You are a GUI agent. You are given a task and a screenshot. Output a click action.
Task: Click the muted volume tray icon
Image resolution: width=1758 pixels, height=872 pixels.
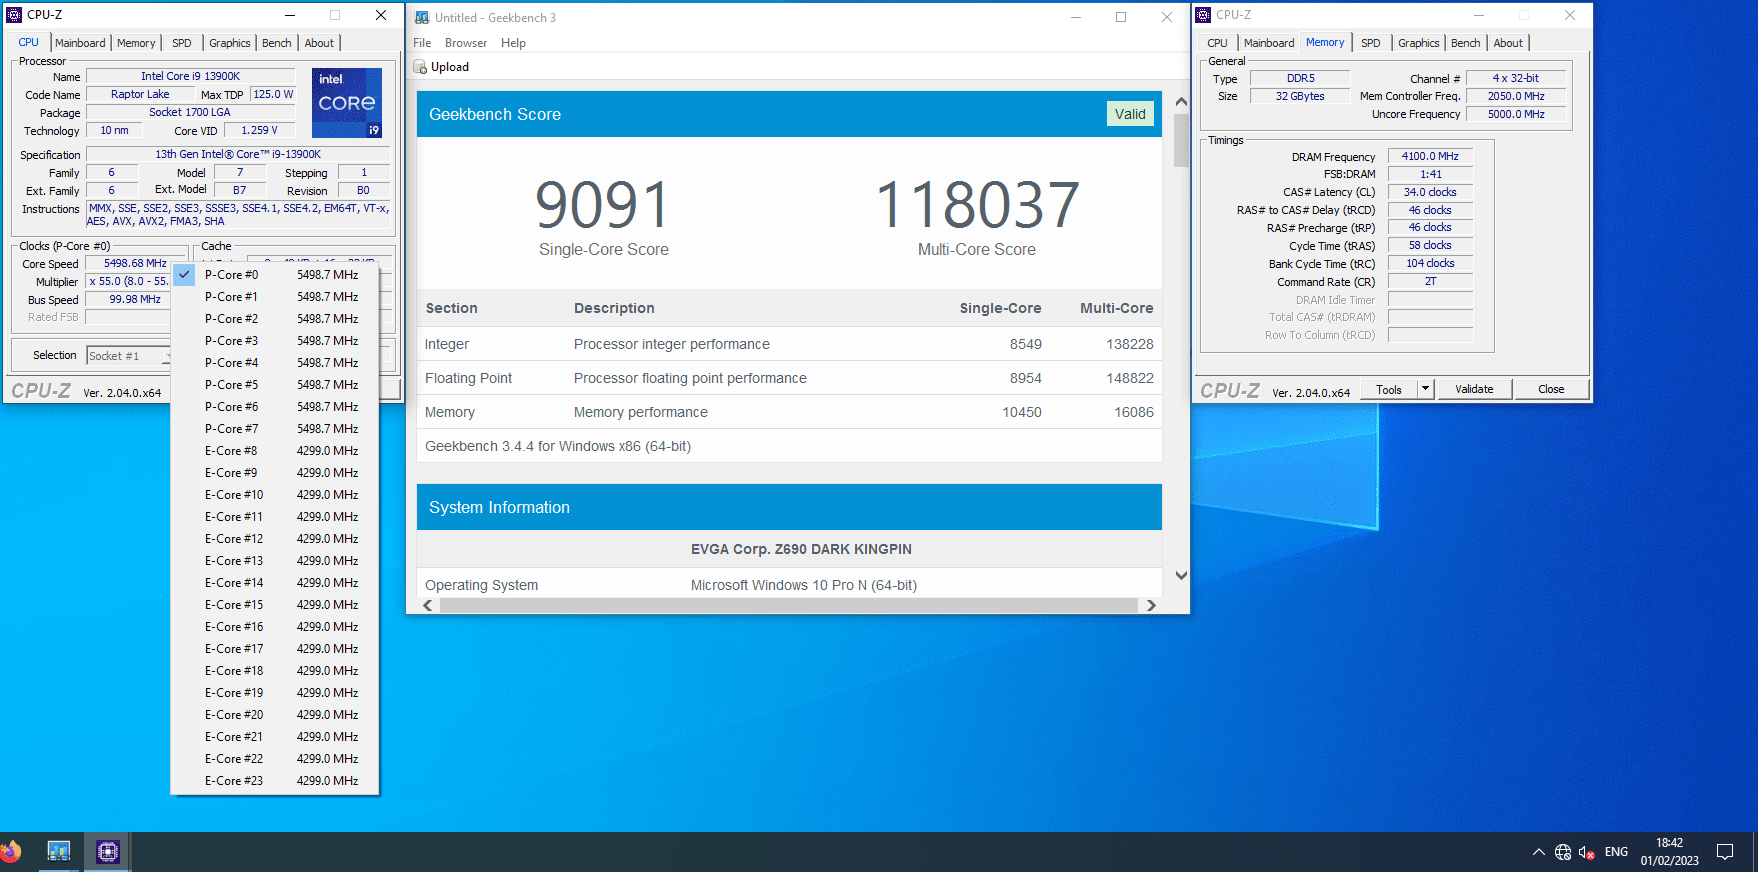pyautogui.click(x=1586, y=852)
